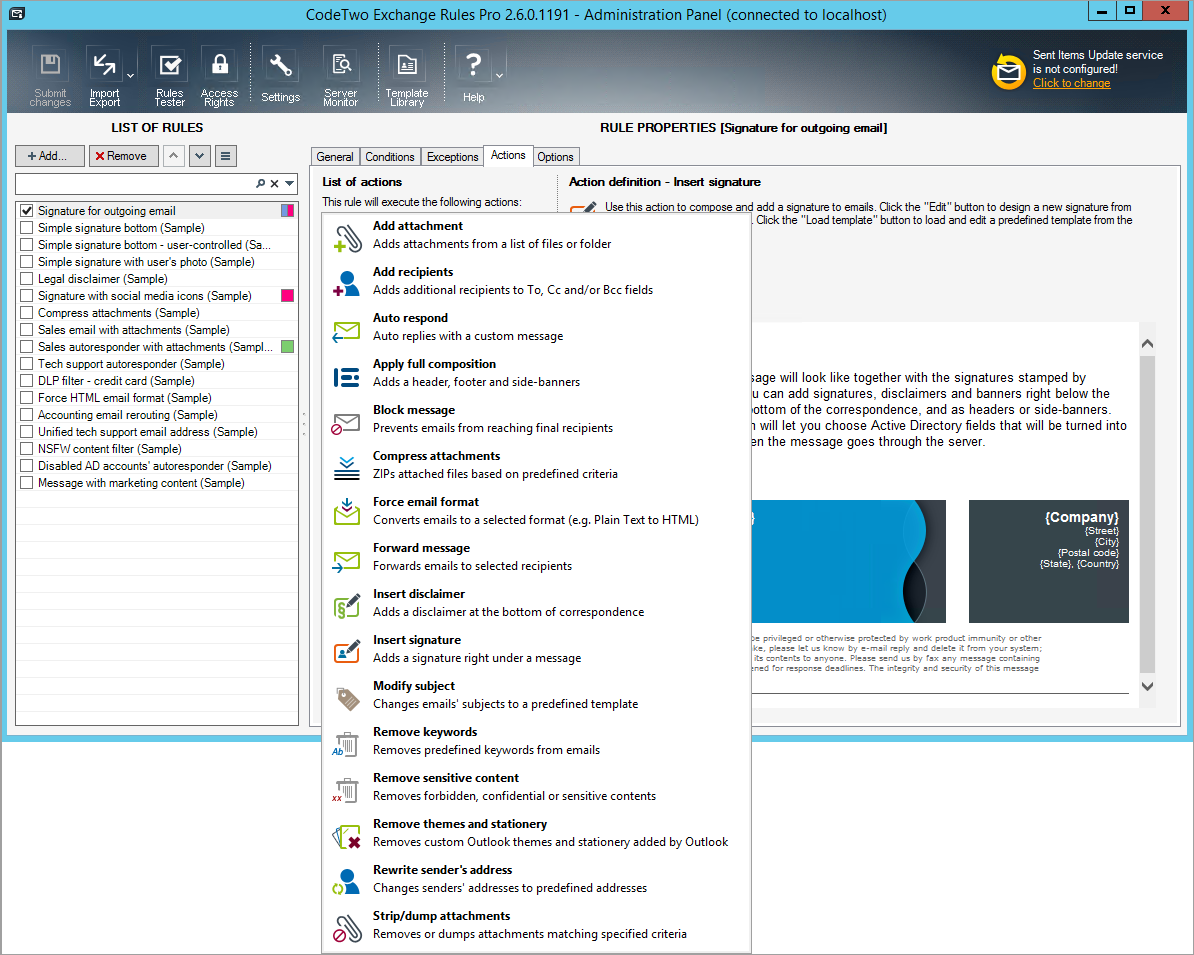
Task: Check Tech support autoresponder (Sample)
Action: click(x=27, y=364)
